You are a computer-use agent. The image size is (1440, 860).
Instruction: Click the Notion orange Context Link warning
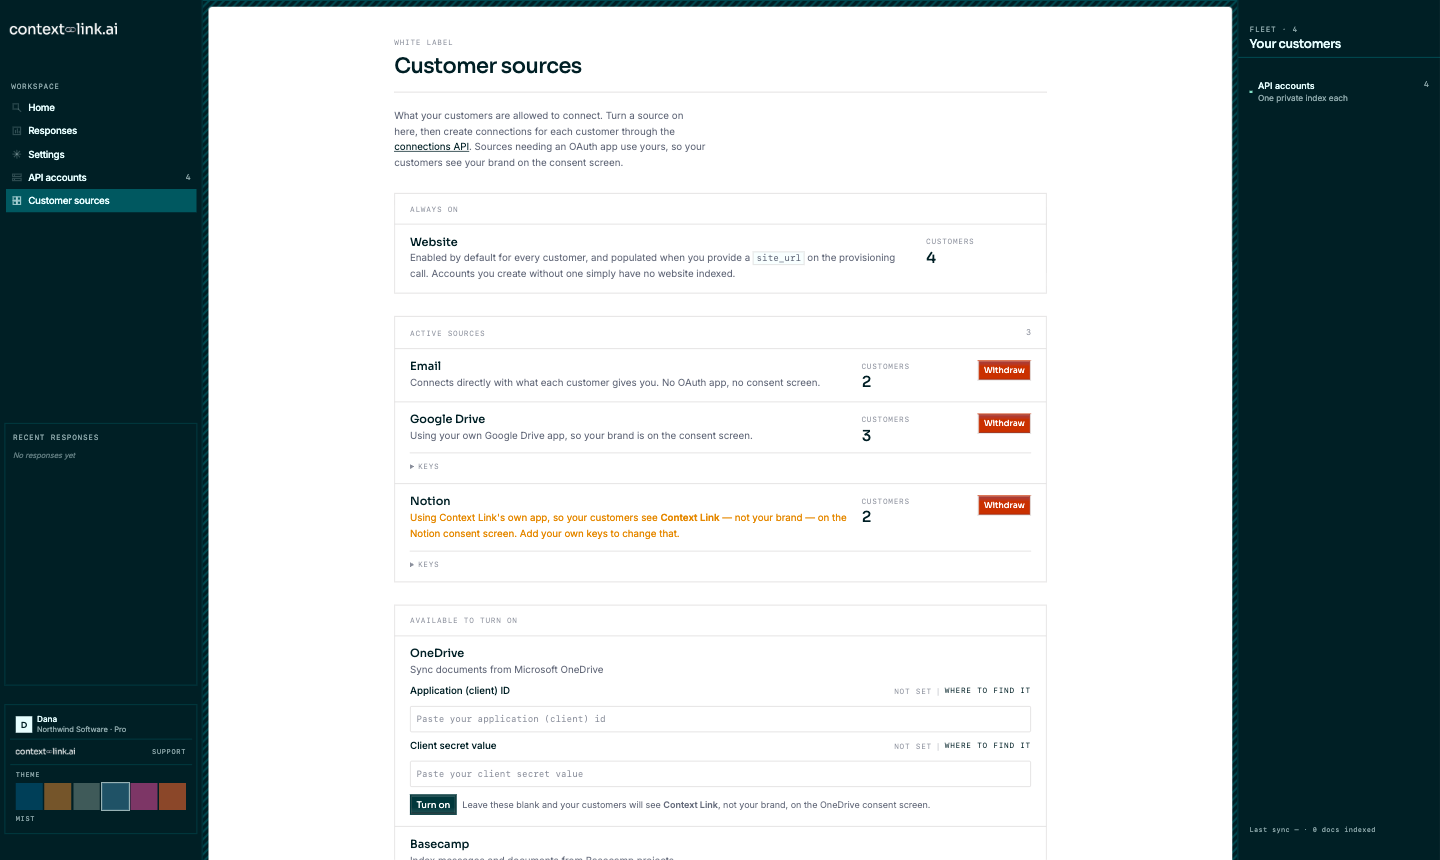tap(628, 526)
